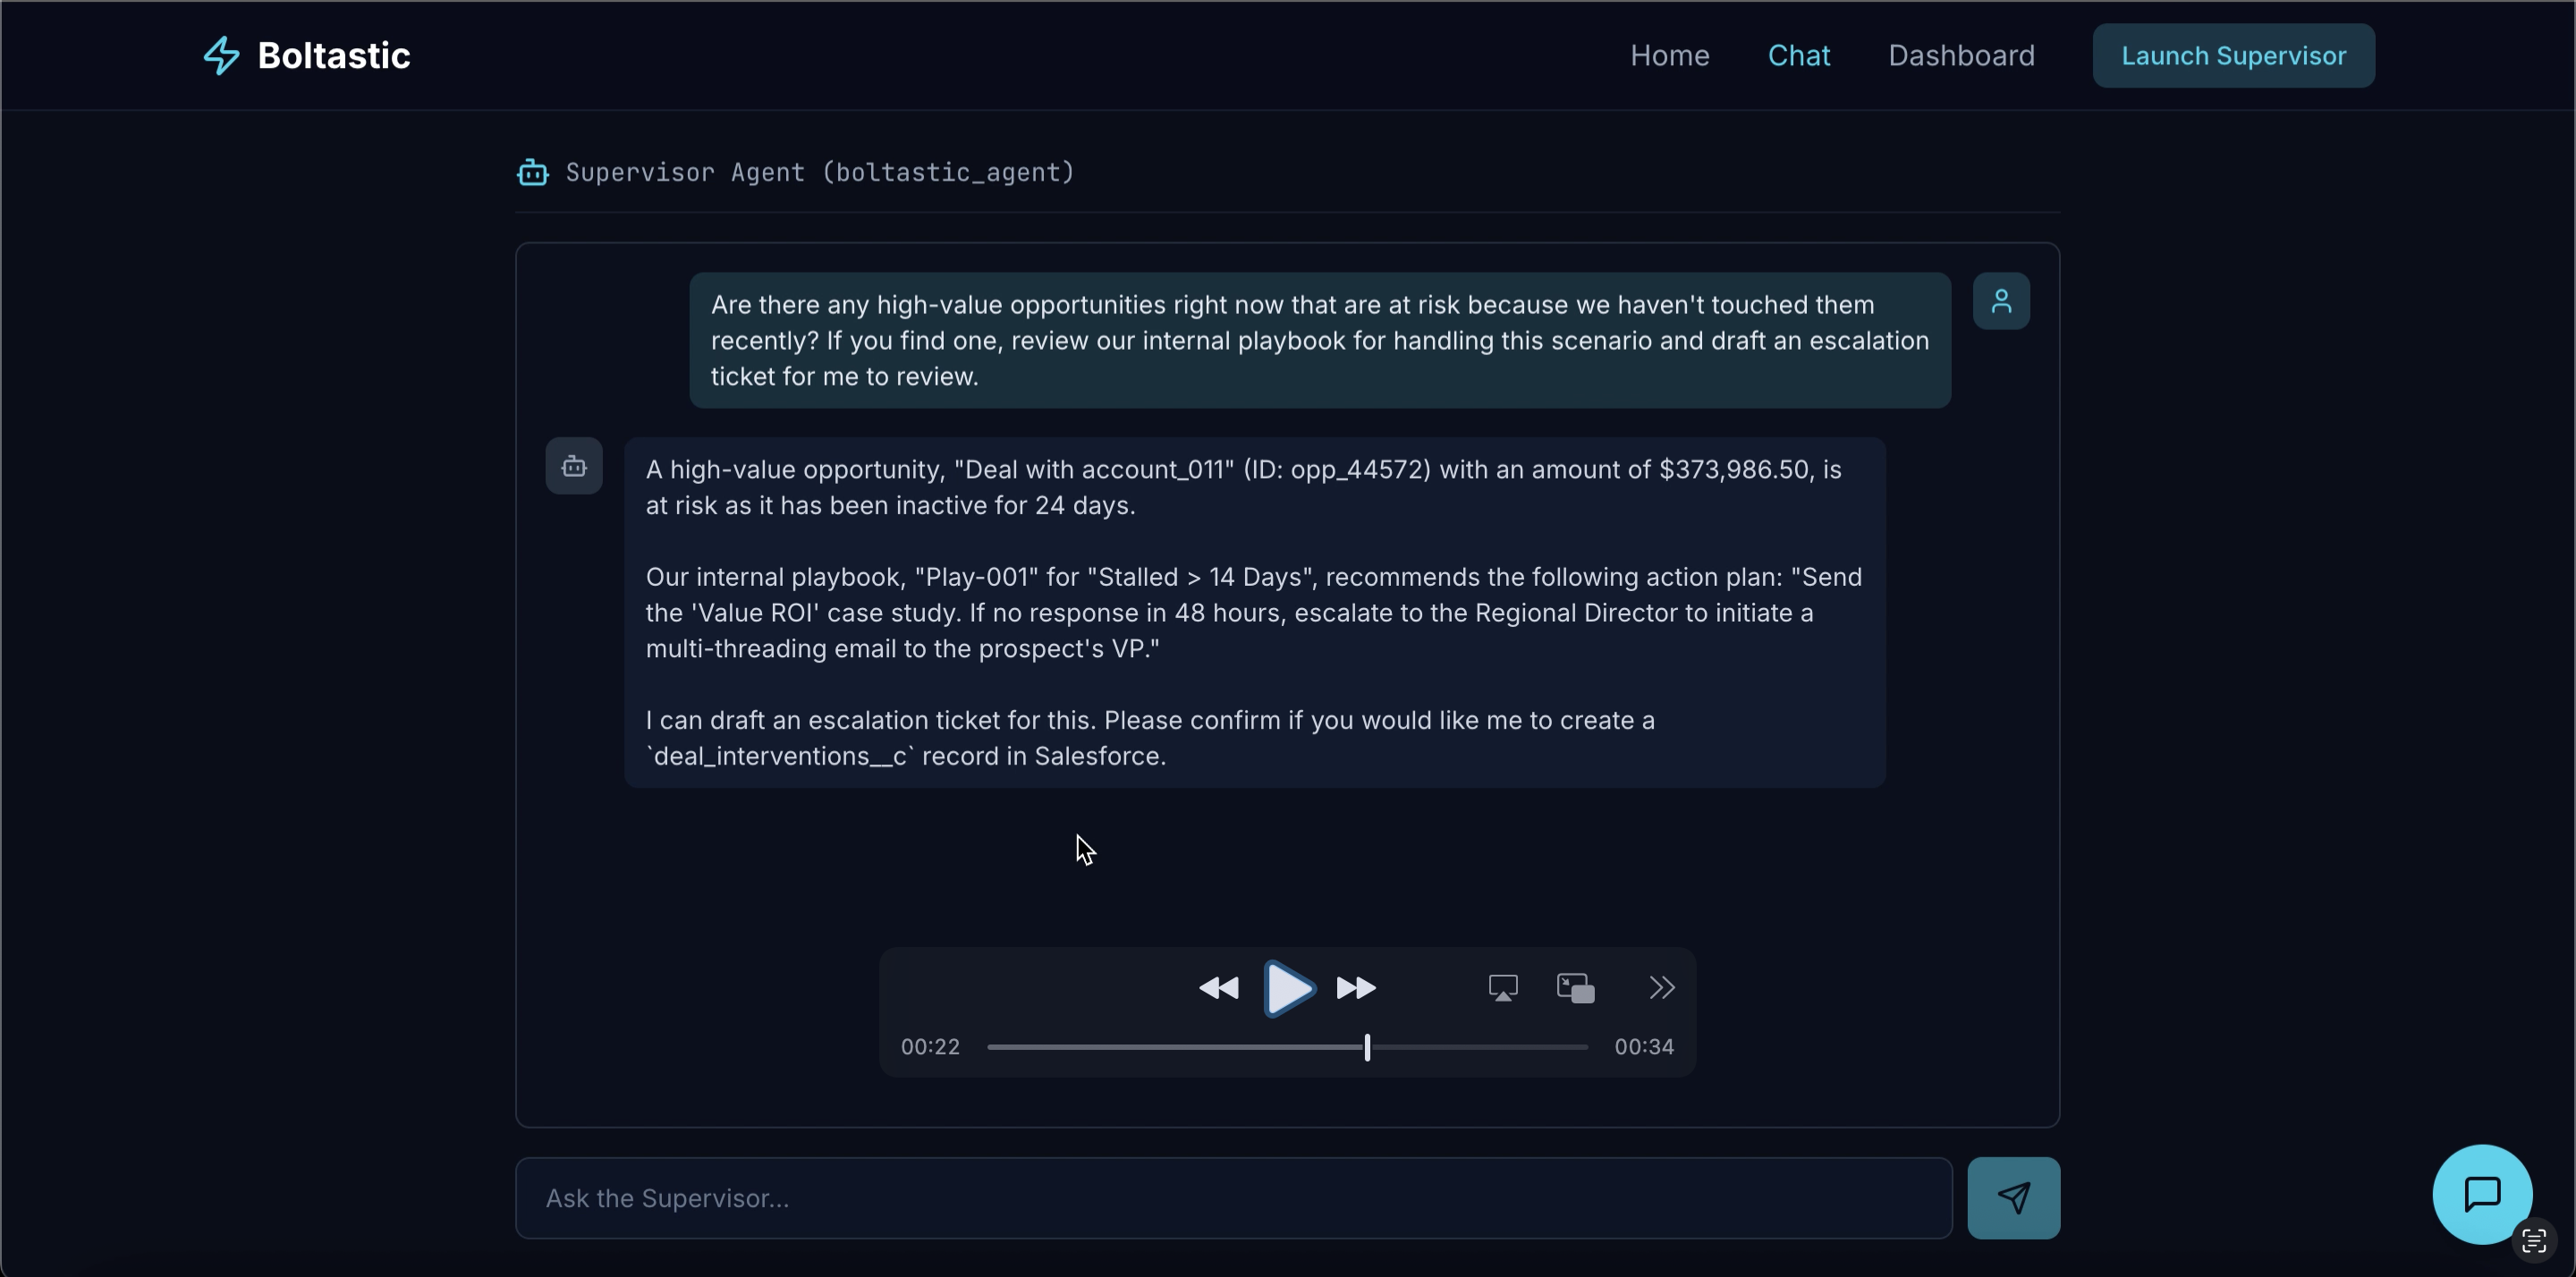Toggle picture-in-picture mode
The image size is (2576, 1277).
pyautogui.click(x=1575, y=988)
